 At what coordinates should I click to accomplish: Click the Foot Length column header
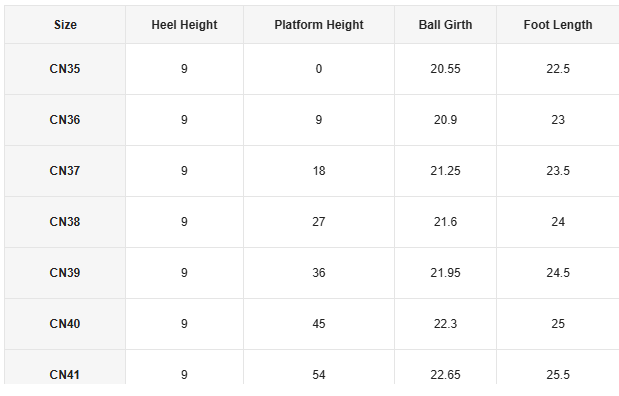click(558, 24)
